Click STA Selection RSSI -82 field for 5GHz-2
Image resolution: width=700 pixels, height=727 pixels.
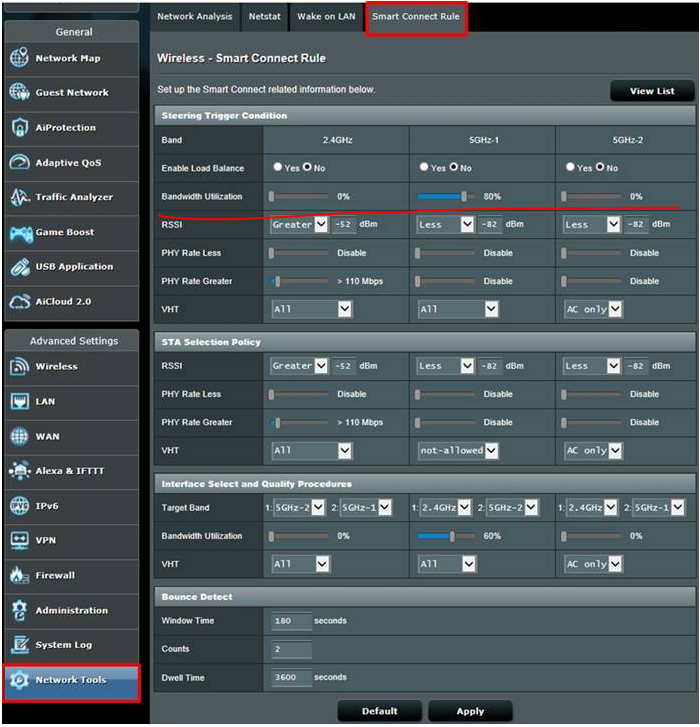tap(636, 366)
